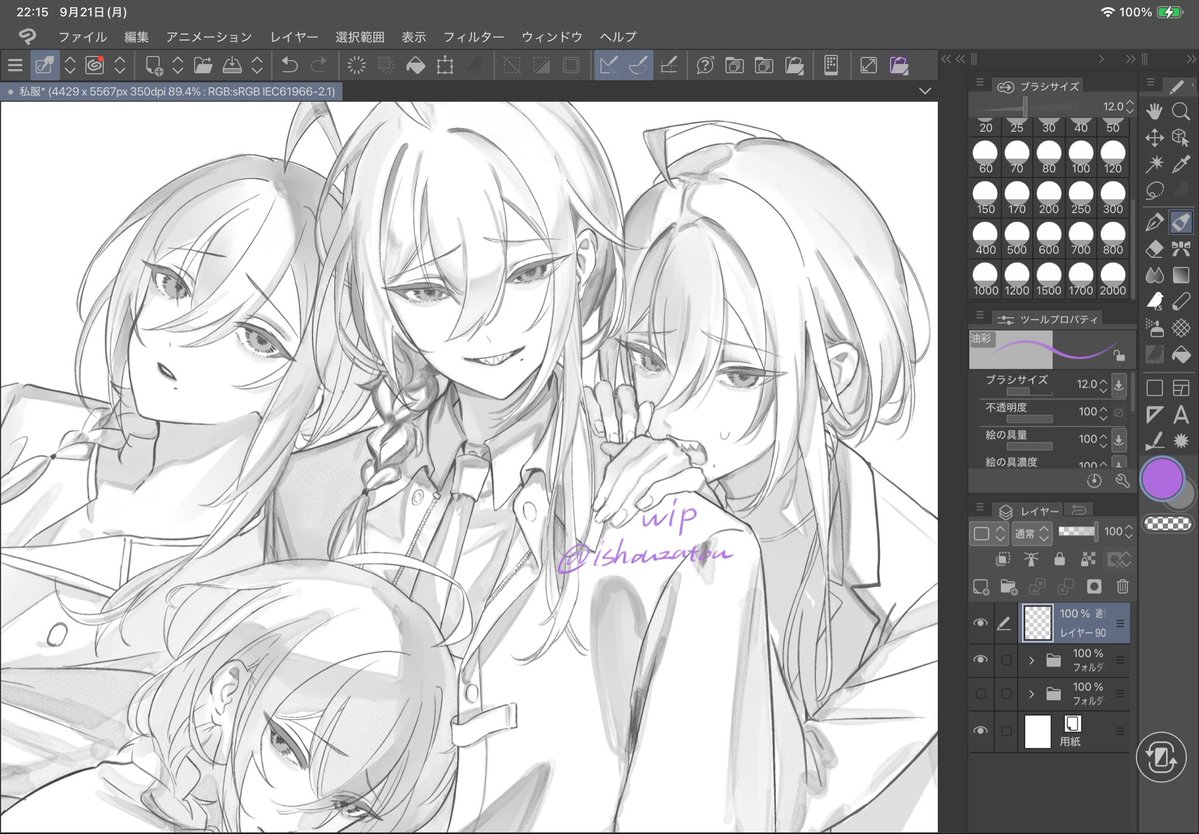Open the ファイル menu
The height and width of the screenshot is (834, 1199).
(83, 37)
